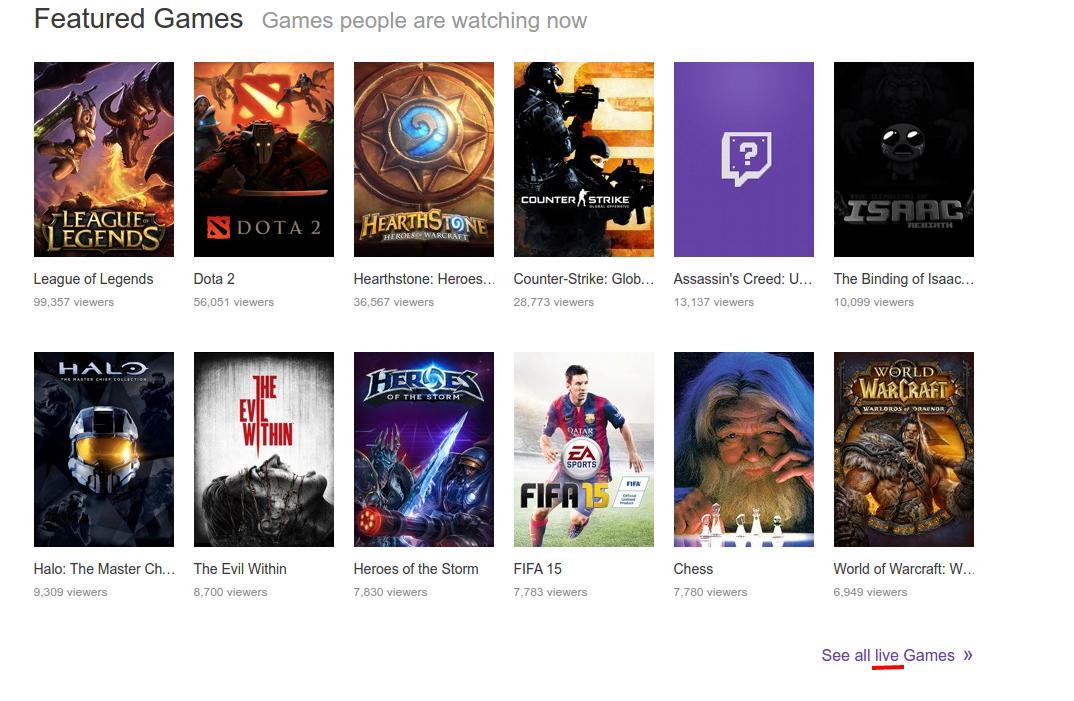The height and width of the screenshot is (701, 1074).
Task: Click the 13,137 viewers count
Action: (714, 302)
